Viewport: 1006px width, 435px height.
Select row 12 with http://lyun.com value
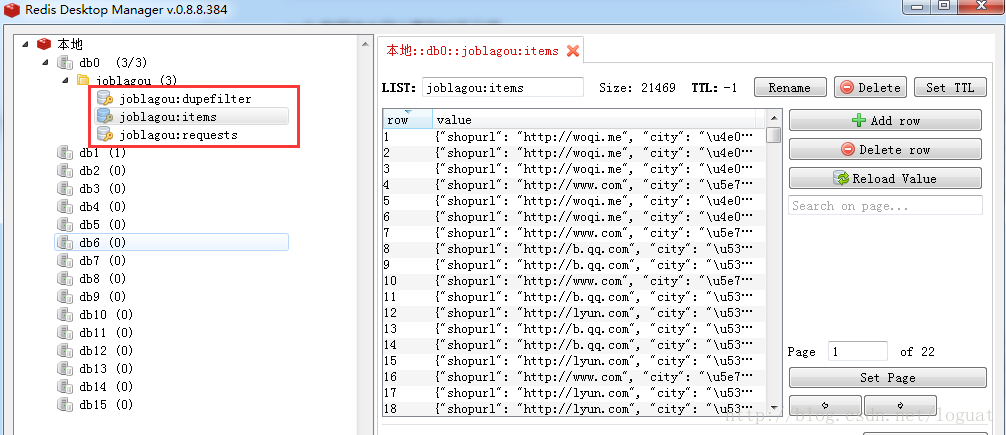pyautogui.click(x=574, y=313)
